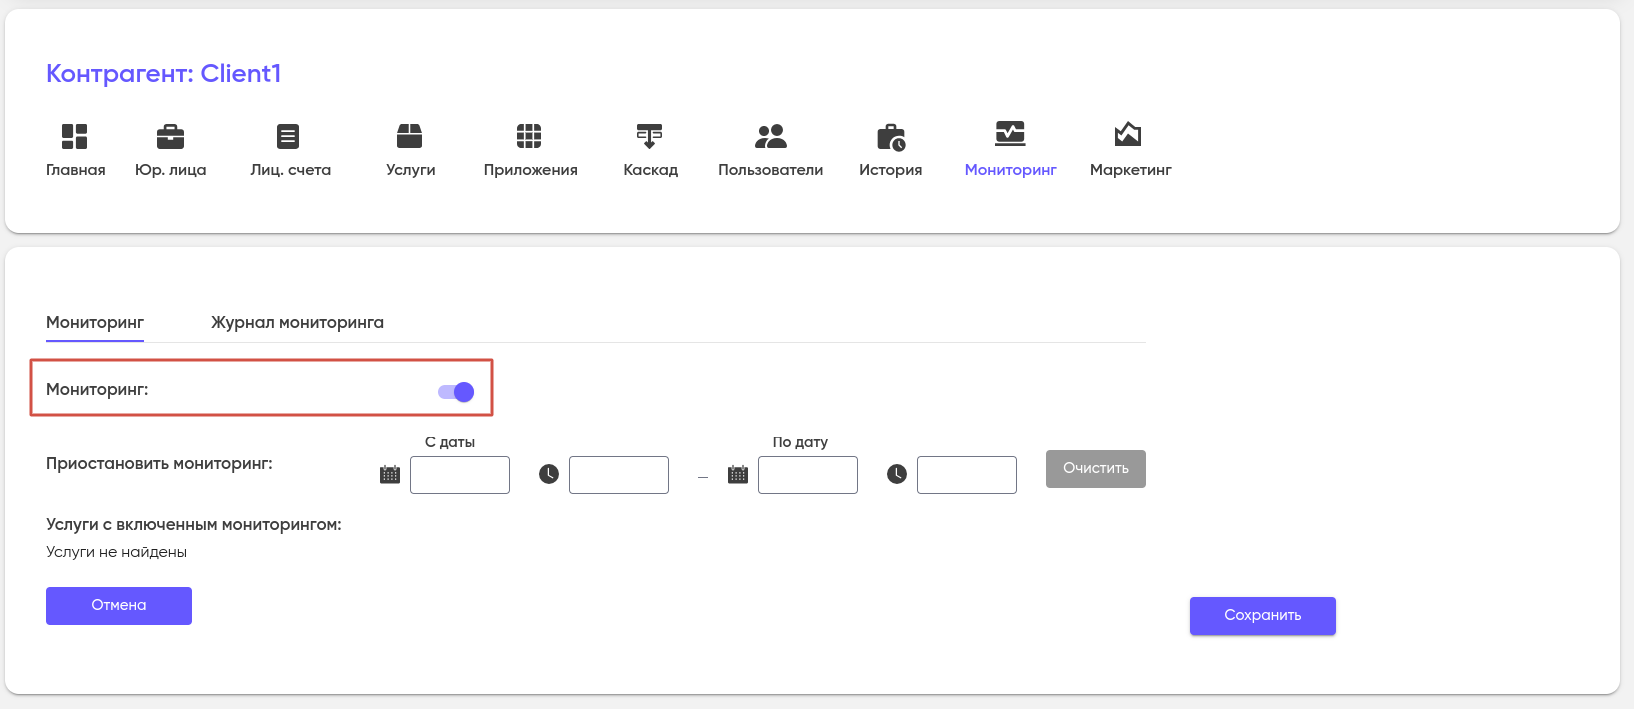Screen dimensions: 1634x709
Task: Select the Мониторинг navigation icon
Action: 1010,134
